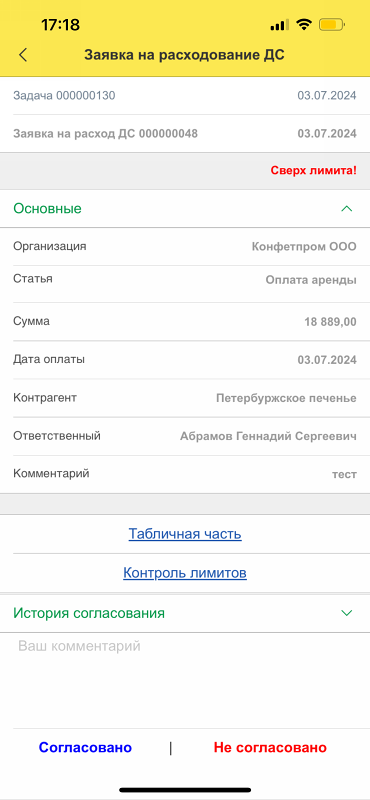
Task: Tap the Контрагент Петербуржское печенье row
Action: point(185,398)
